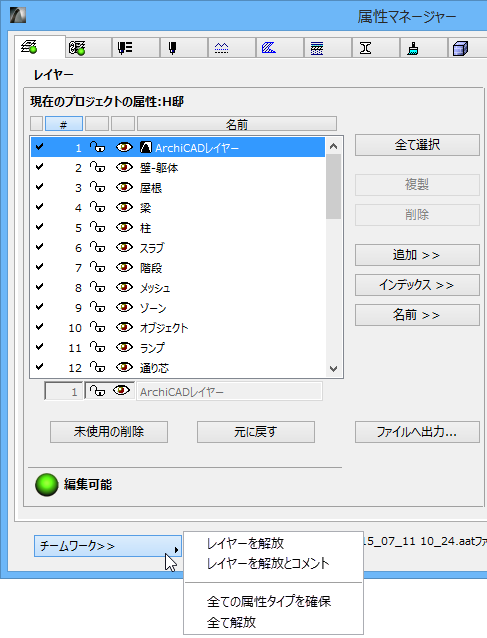Click the checkmark column header
The image size is (487, 638).
[36, 124]
